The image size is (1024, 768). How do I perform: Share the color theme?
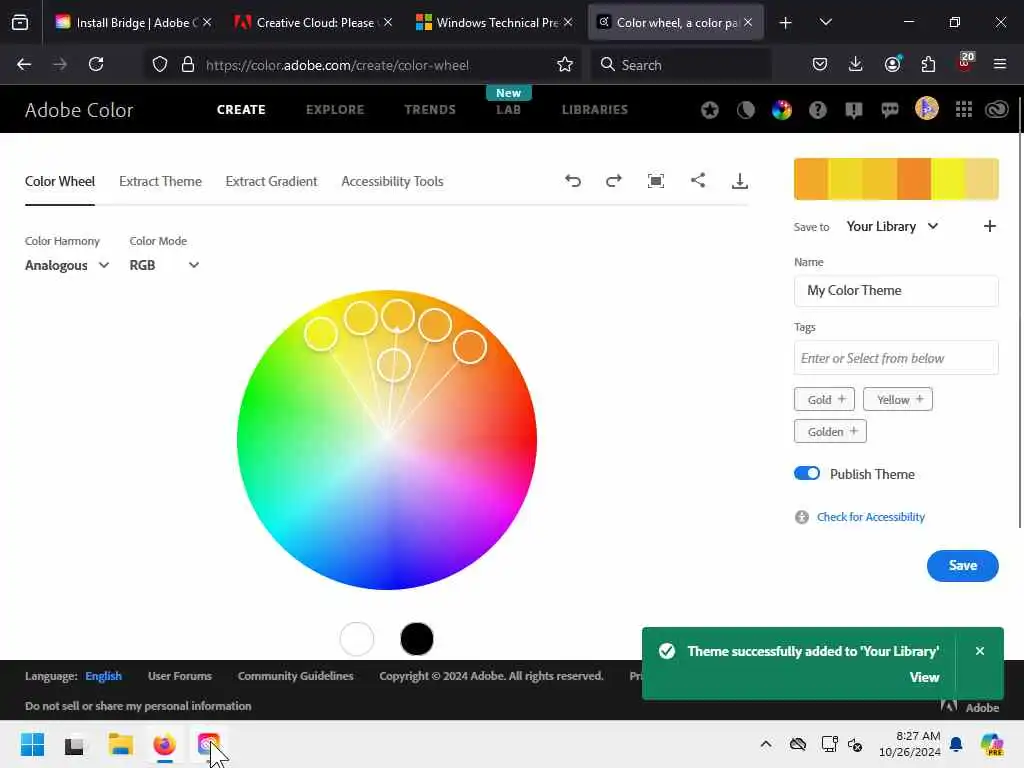click(698, 180)
